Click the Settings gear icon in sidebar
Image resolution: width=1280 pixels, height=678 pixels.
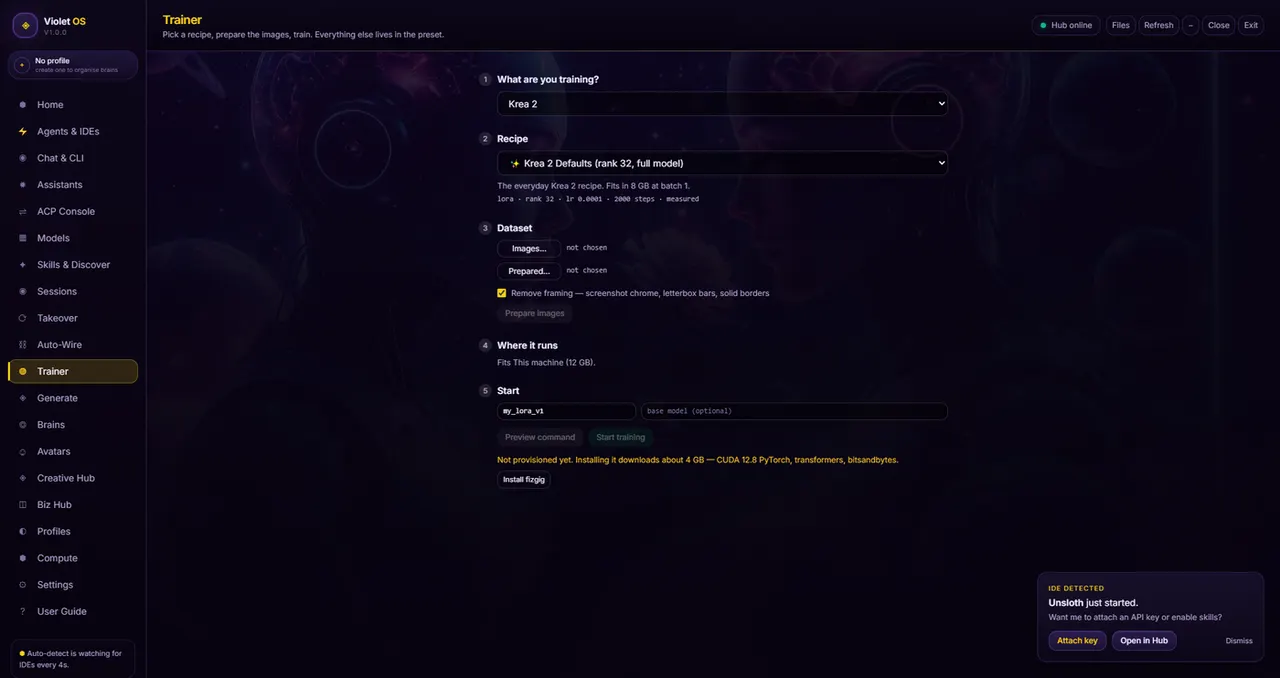23,585
